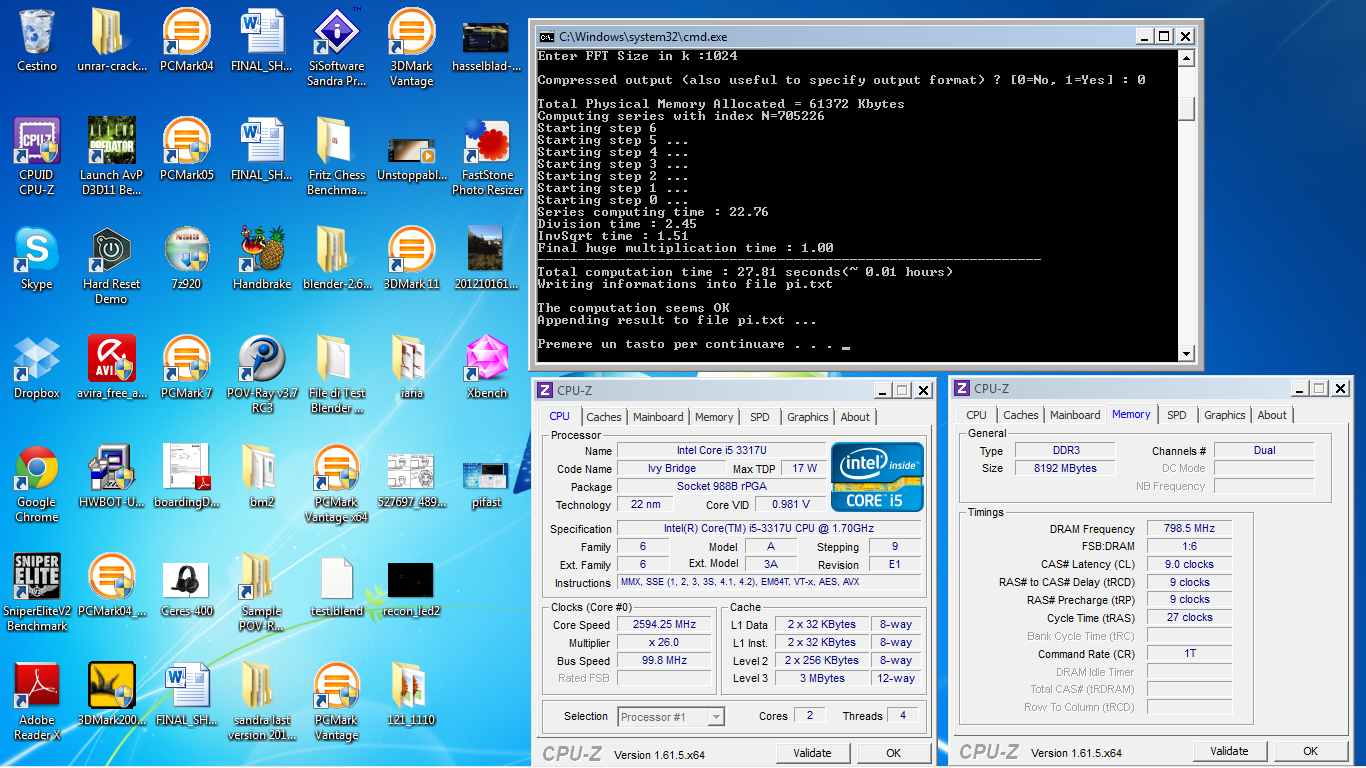Switch to Caches tab in left CPU-Z
1366x768 pixels.
coord(603,417)
